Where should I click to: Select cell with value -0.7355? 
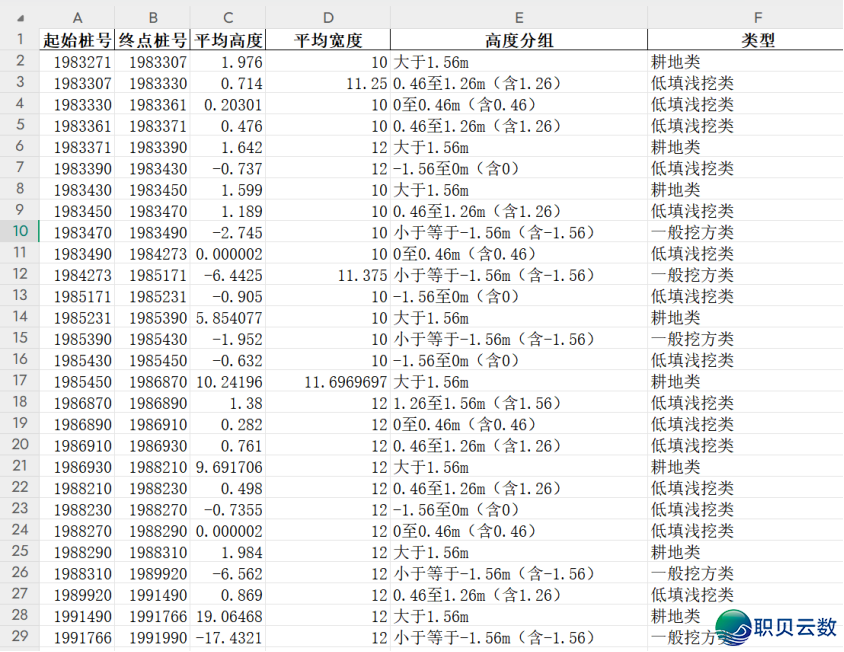pos(228,509)
